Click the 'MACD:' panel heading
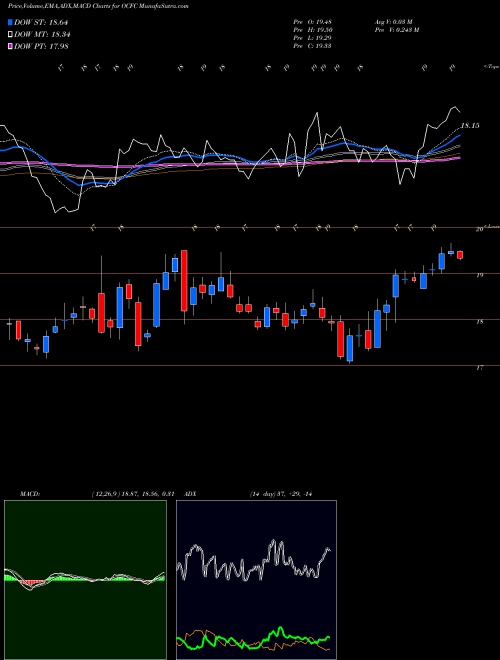The height and width of the screenshot is (660, 500). coord(30,494)
